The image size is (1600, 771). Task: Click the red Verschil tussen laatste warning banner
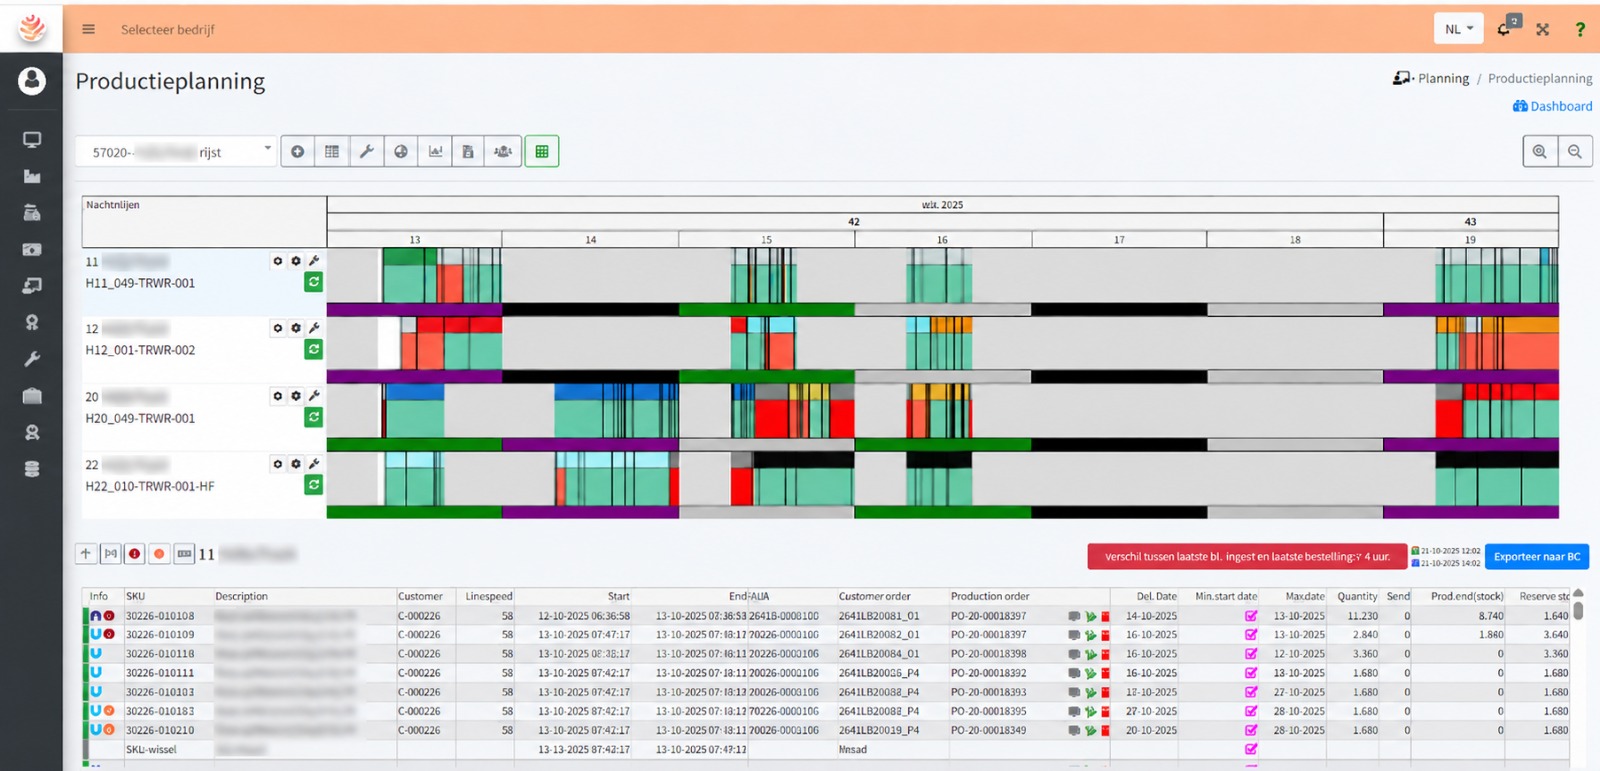click(1247, 557)
